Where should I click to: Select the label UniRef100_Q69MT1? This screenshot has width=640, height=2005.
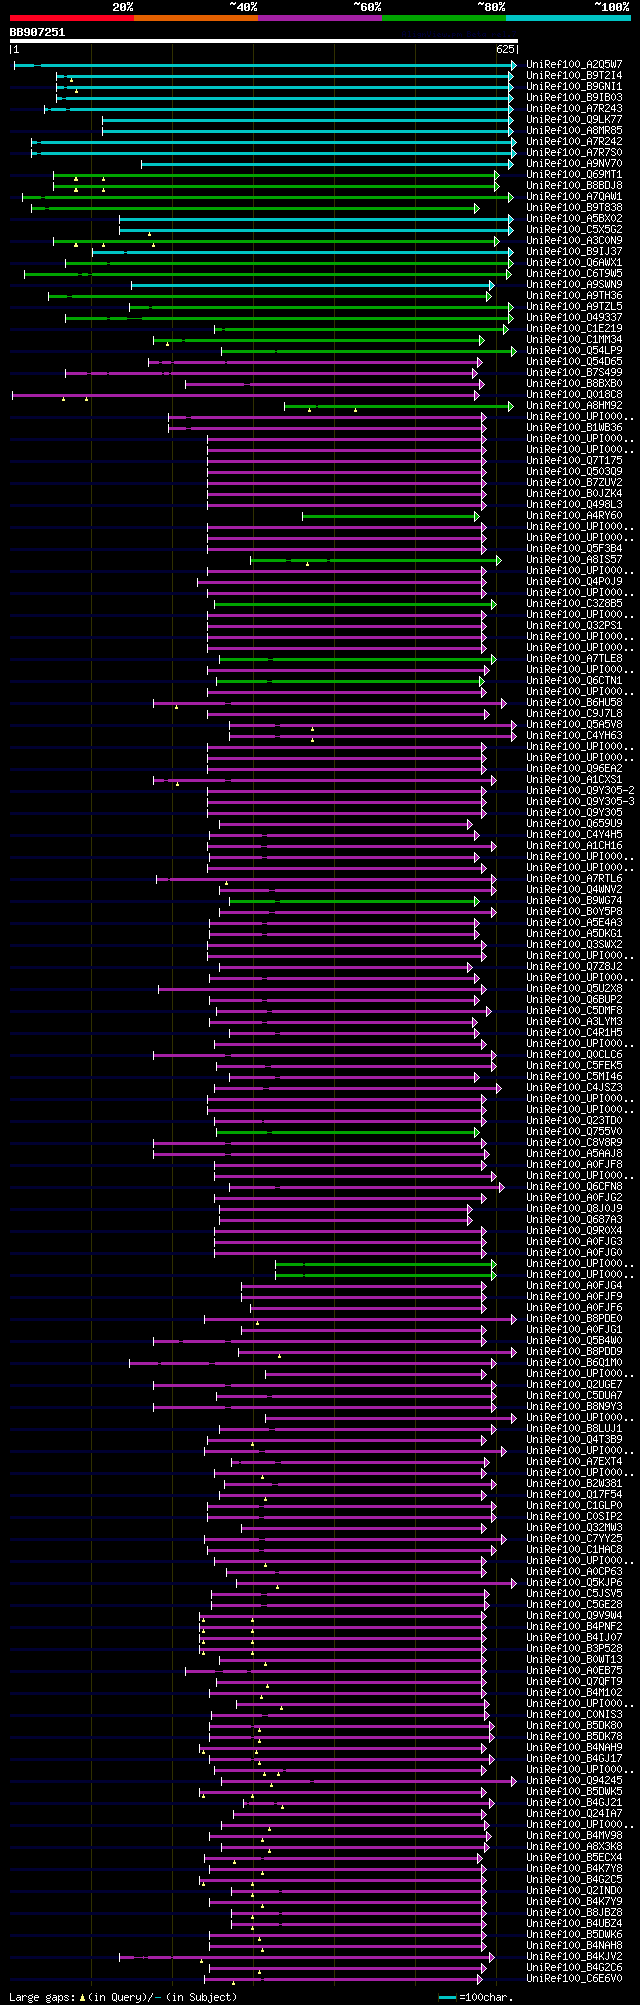pos(574,175)
